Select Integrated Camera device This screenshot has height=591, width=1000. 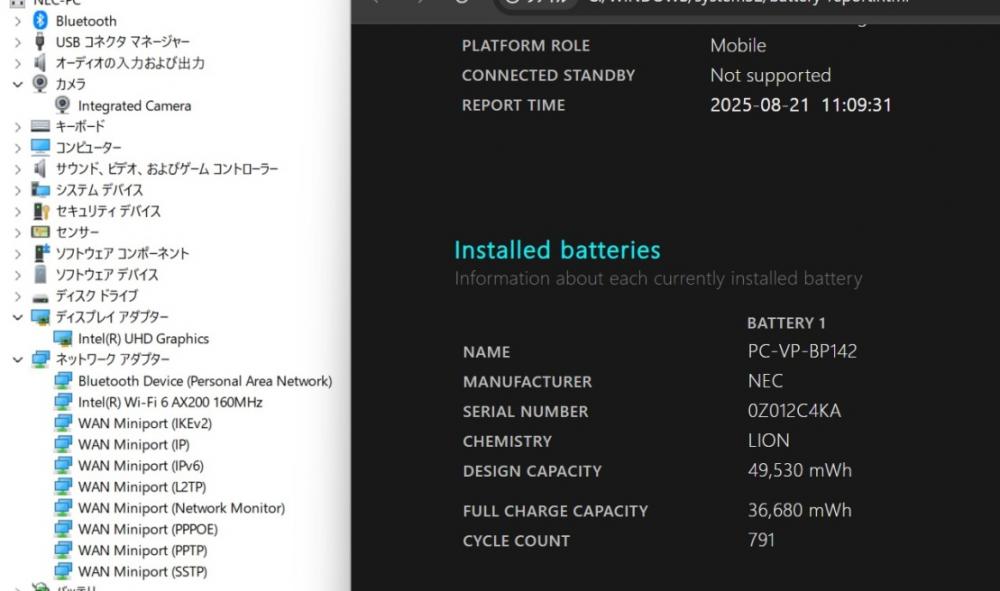(x=135, y=105)
